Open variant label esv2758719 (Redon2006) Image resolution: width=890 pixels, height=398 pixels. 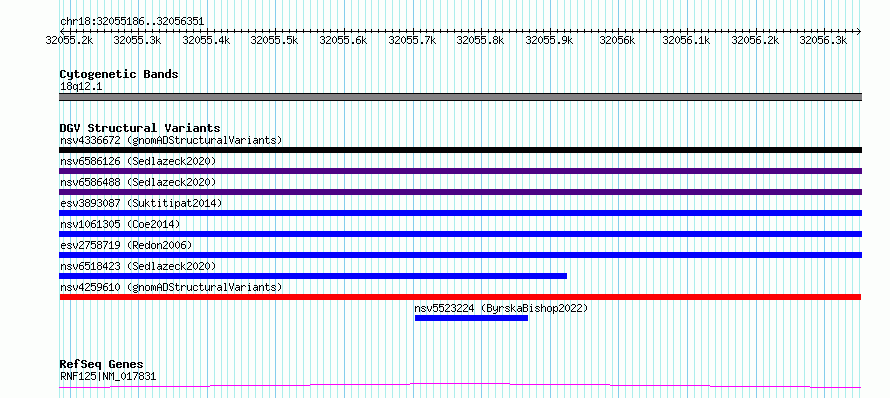tap(126, 245)
